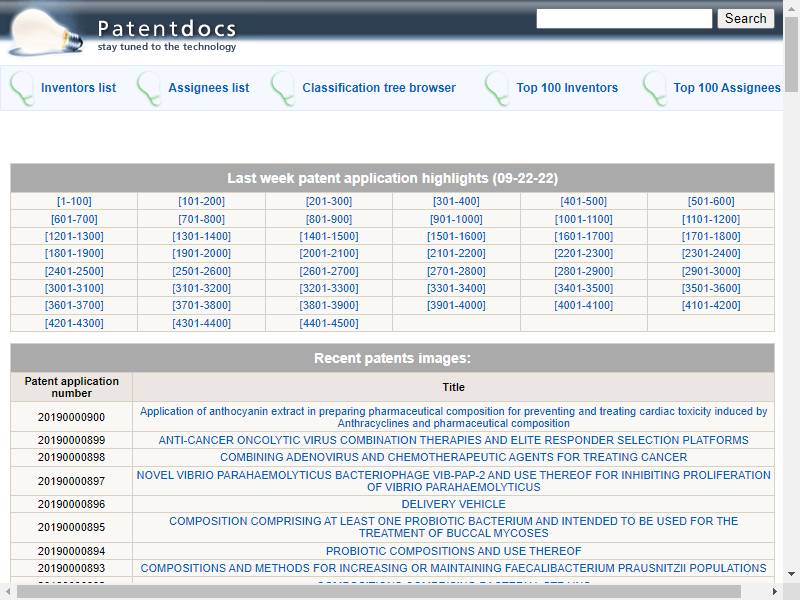Go to Top 100 Inventors

[567, 88]
